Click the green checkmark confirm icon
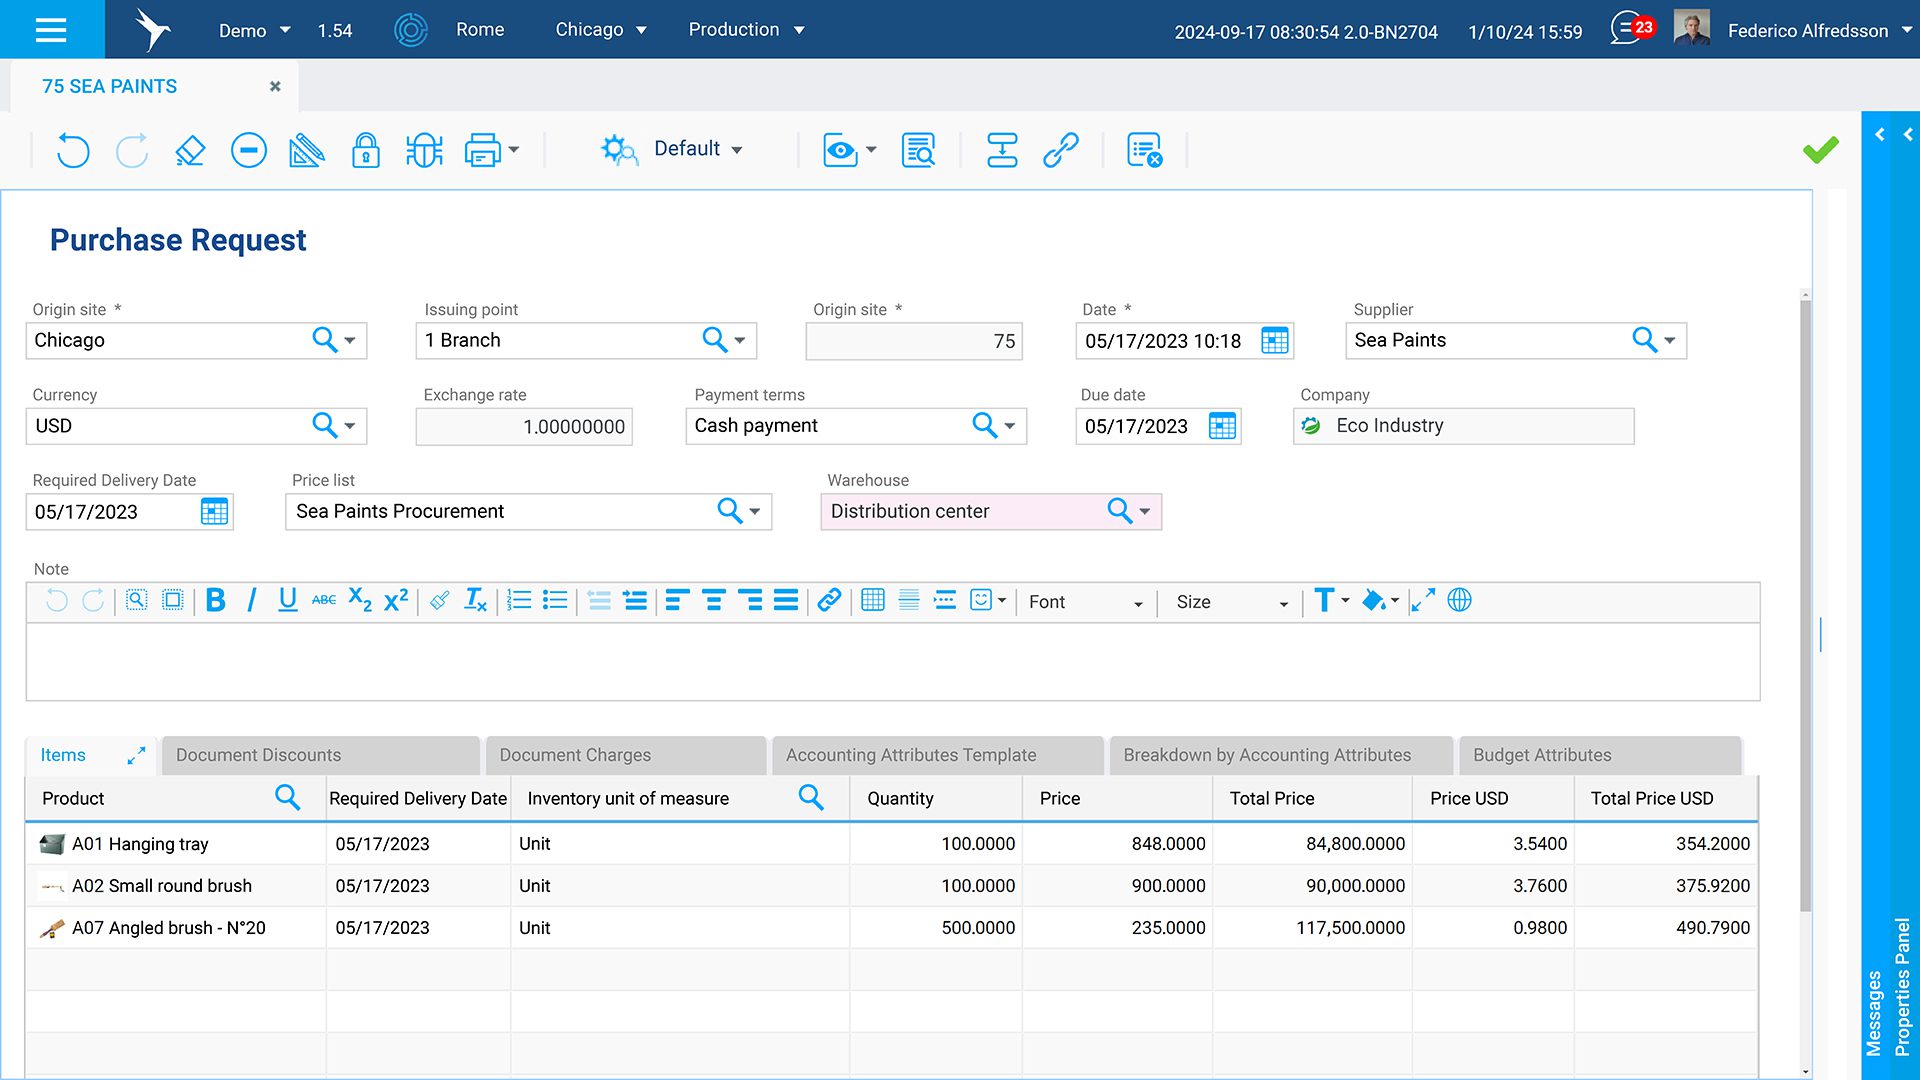Screen dimensions: 1920x1080 pyautogui.click(x=1820, y=150)
